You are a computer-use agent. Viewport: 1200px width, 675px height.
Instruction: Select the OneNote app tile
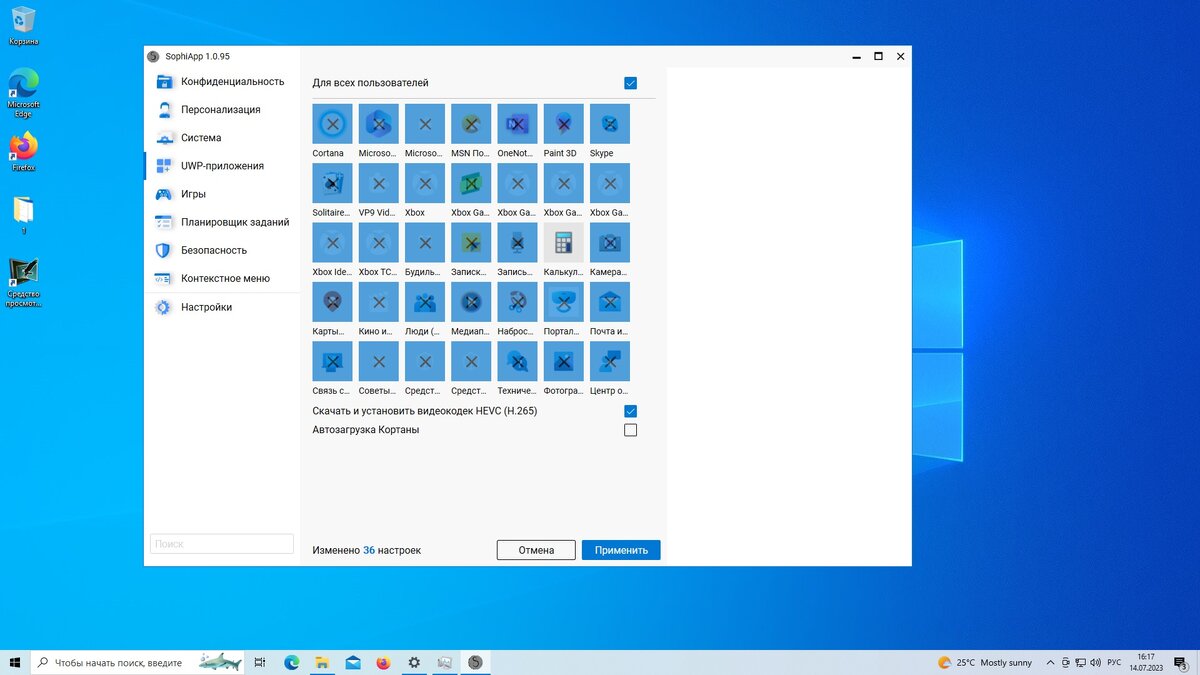pos(517,124)
